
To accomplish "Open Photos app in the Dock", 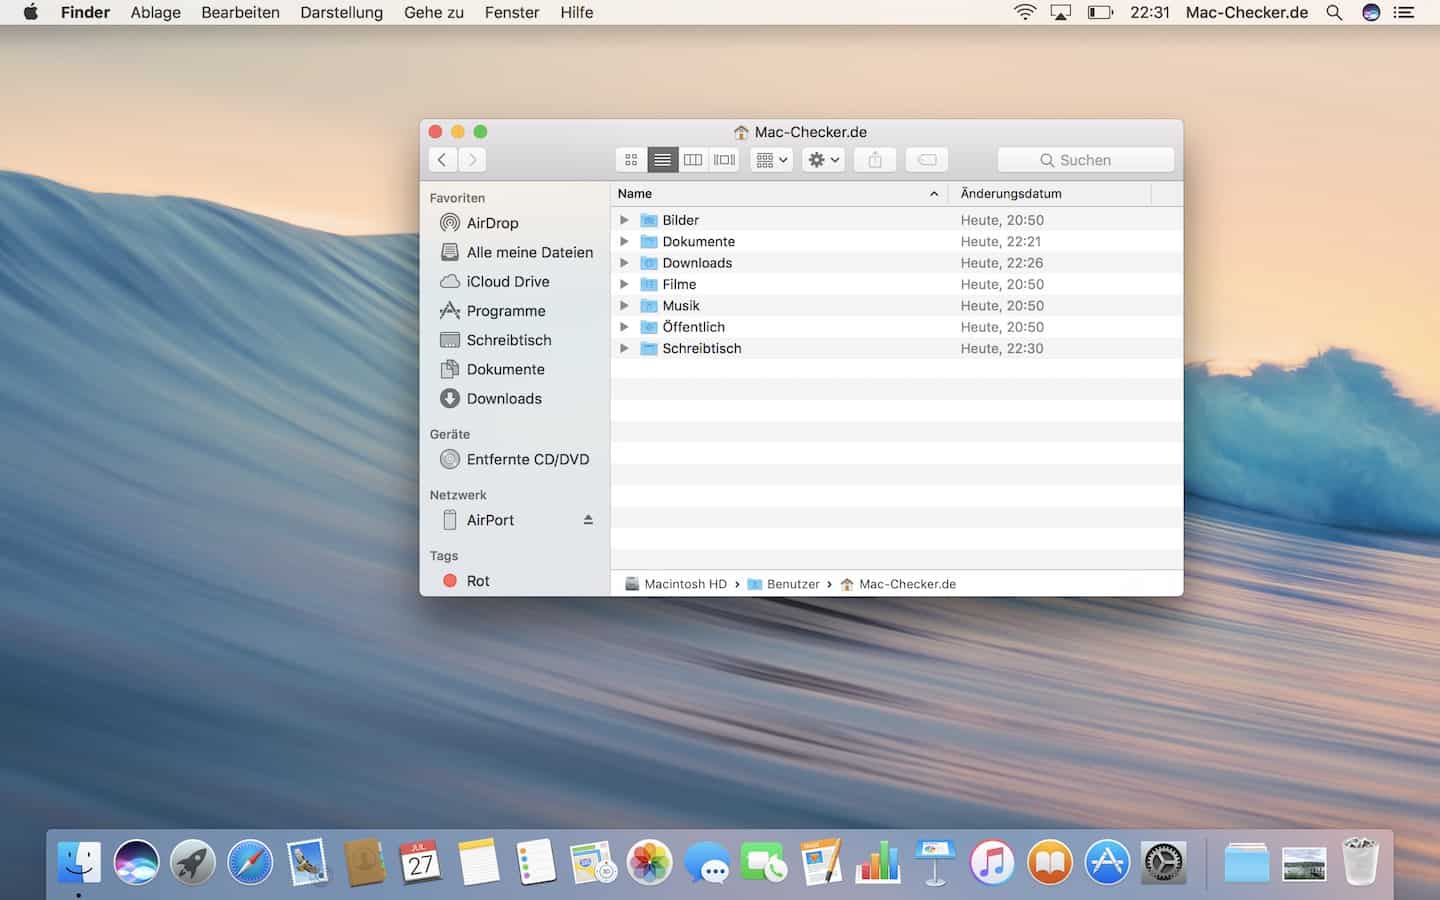I will (650, 862).
